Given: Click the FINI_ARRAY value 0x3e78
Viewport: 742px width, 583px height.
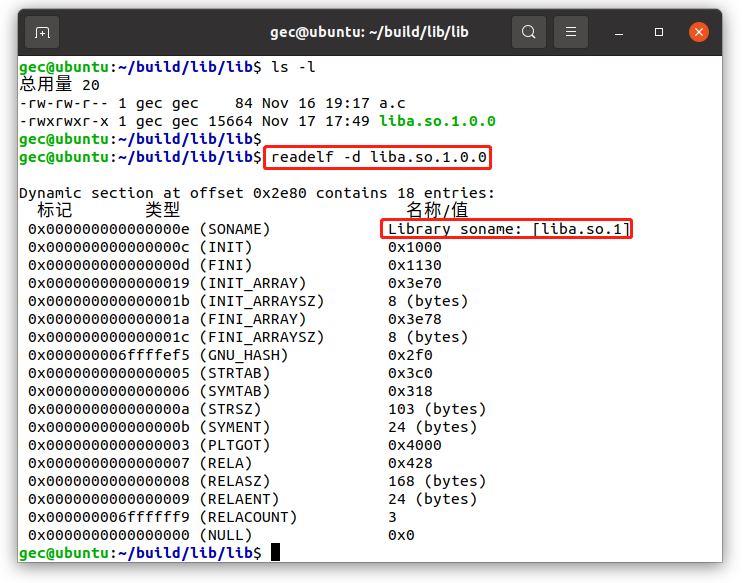Looking at the screenshot, I should pyautogui.click(x=415, y=319).
